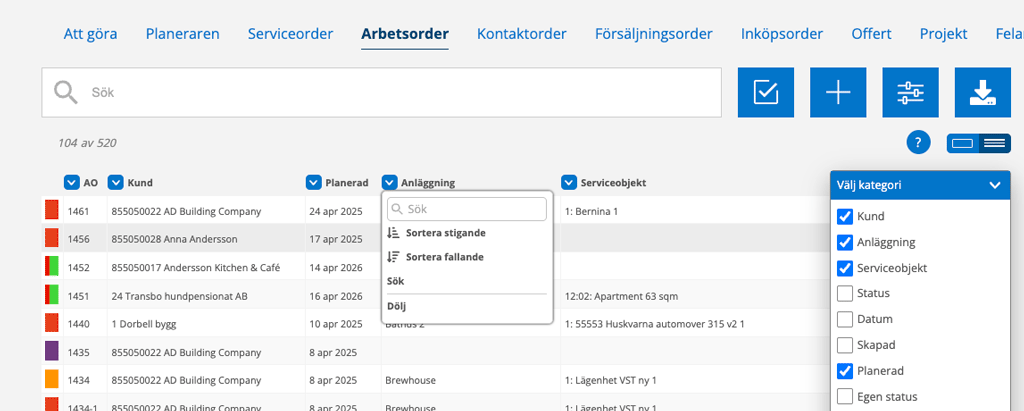Click Dölj to hide the Anläggning column
1024x411 pixels.
[396, 306]
